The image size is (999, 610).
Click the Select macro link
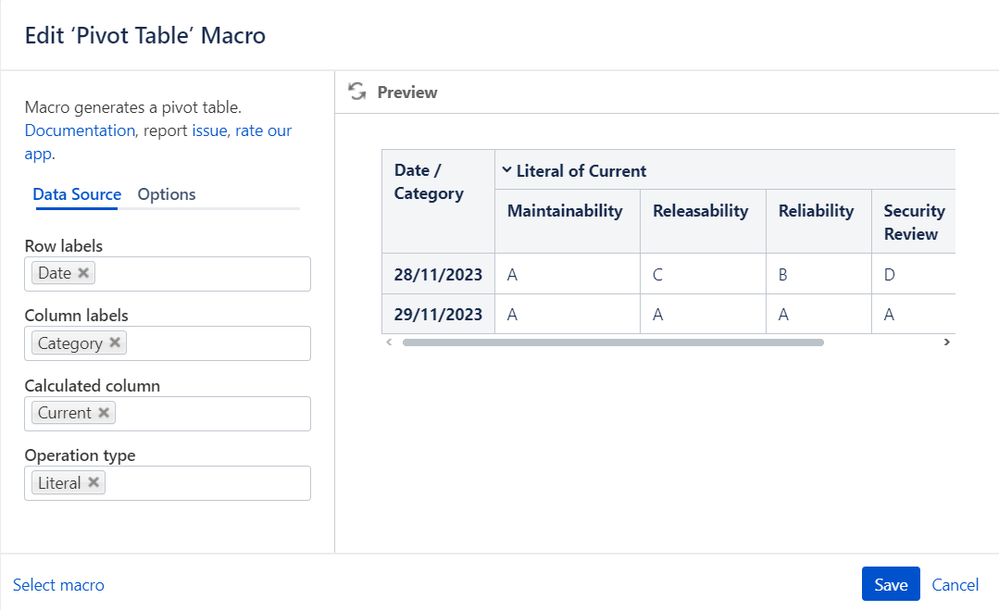[x=58, y=585]
